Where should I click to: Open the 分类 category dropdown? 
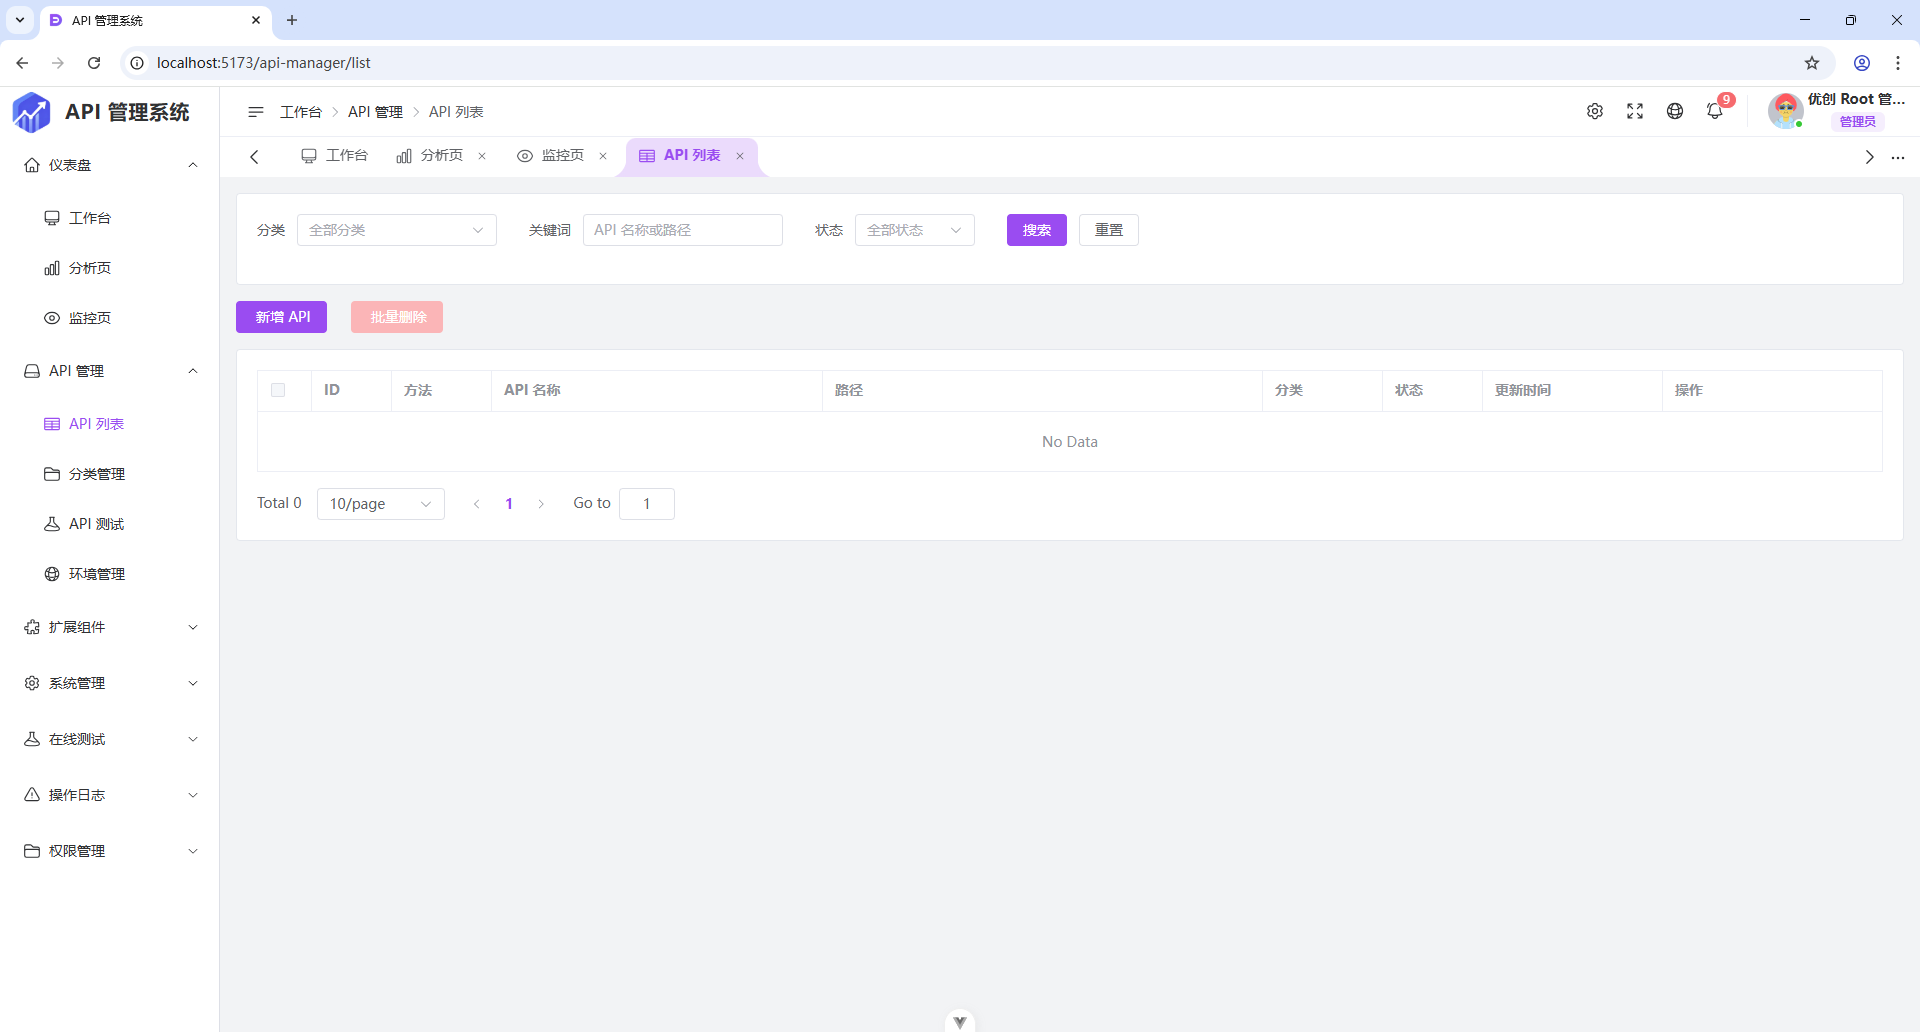[x=396, y=230]
